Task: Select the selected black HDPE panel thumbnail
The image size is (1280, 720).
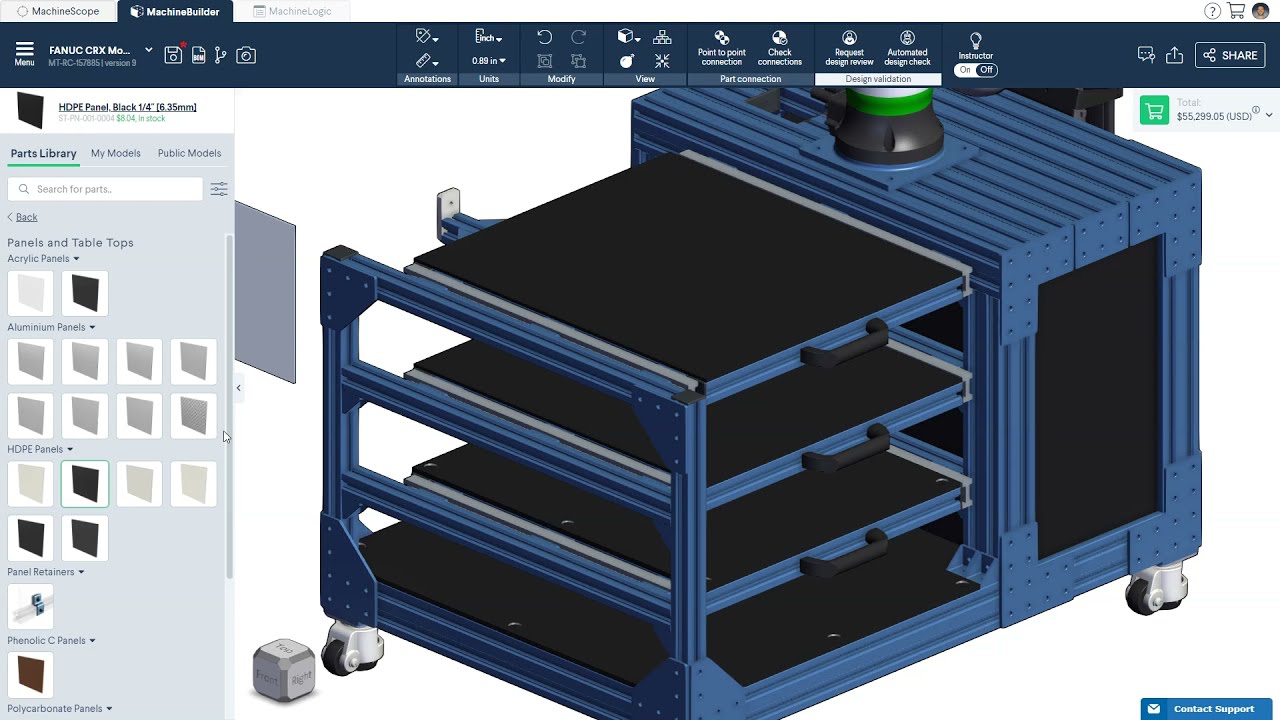Action: click(x=85, y=484)
